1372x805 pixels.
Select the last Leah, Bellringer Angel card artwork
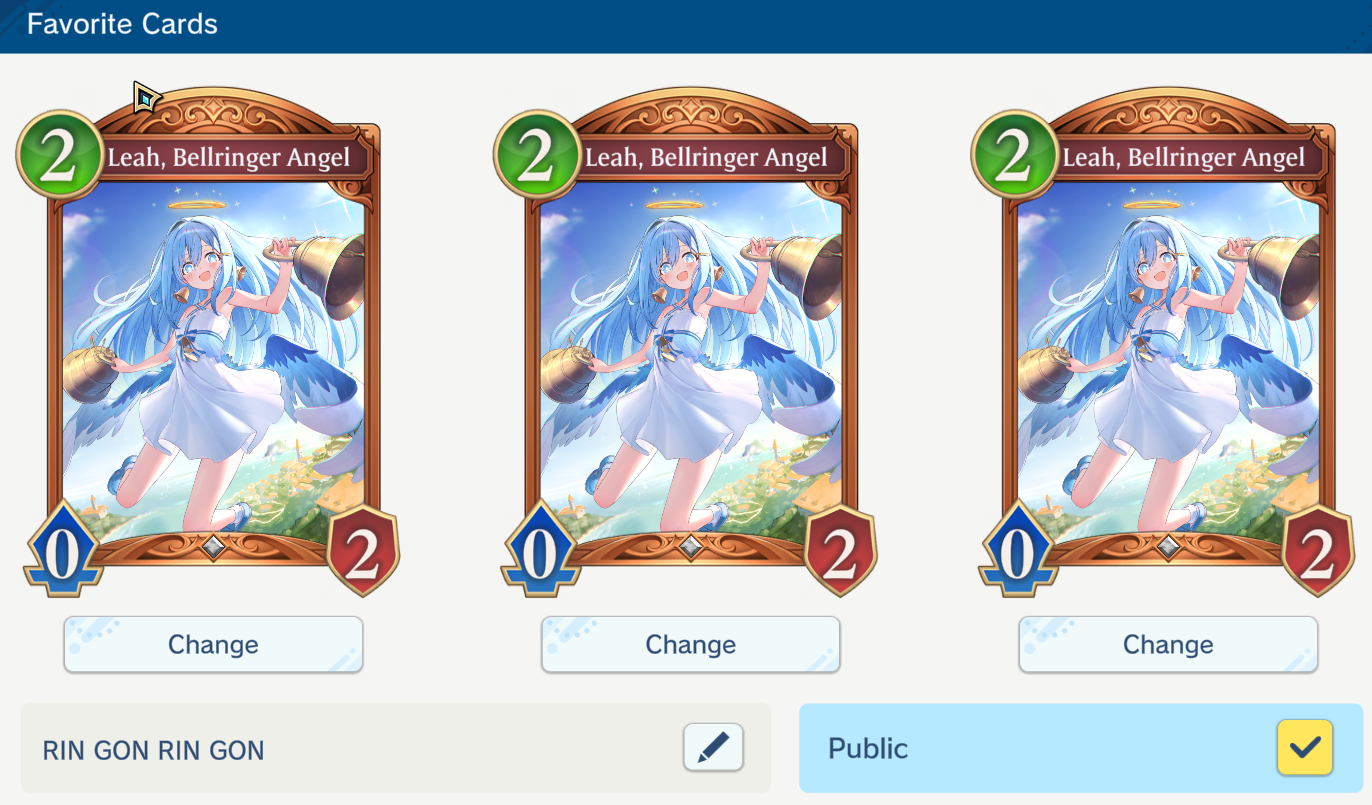click(1168, 360)
